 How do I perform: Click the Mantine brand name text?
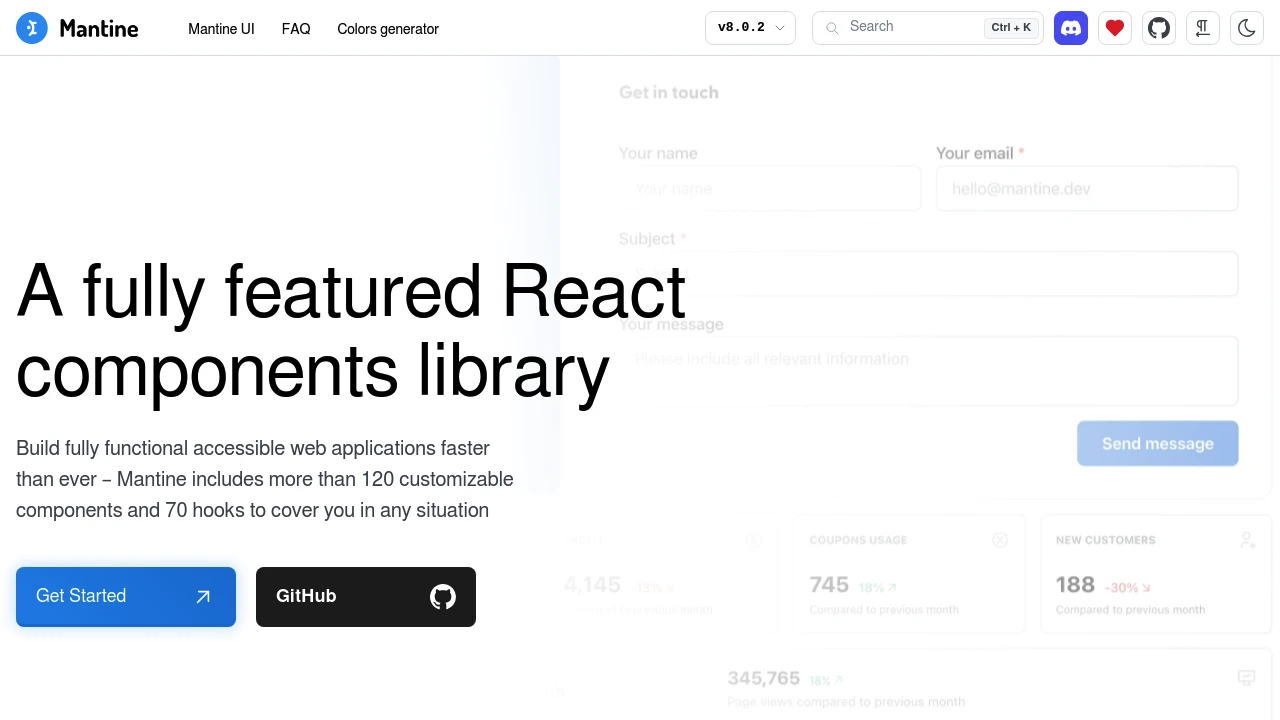(99, 28)
